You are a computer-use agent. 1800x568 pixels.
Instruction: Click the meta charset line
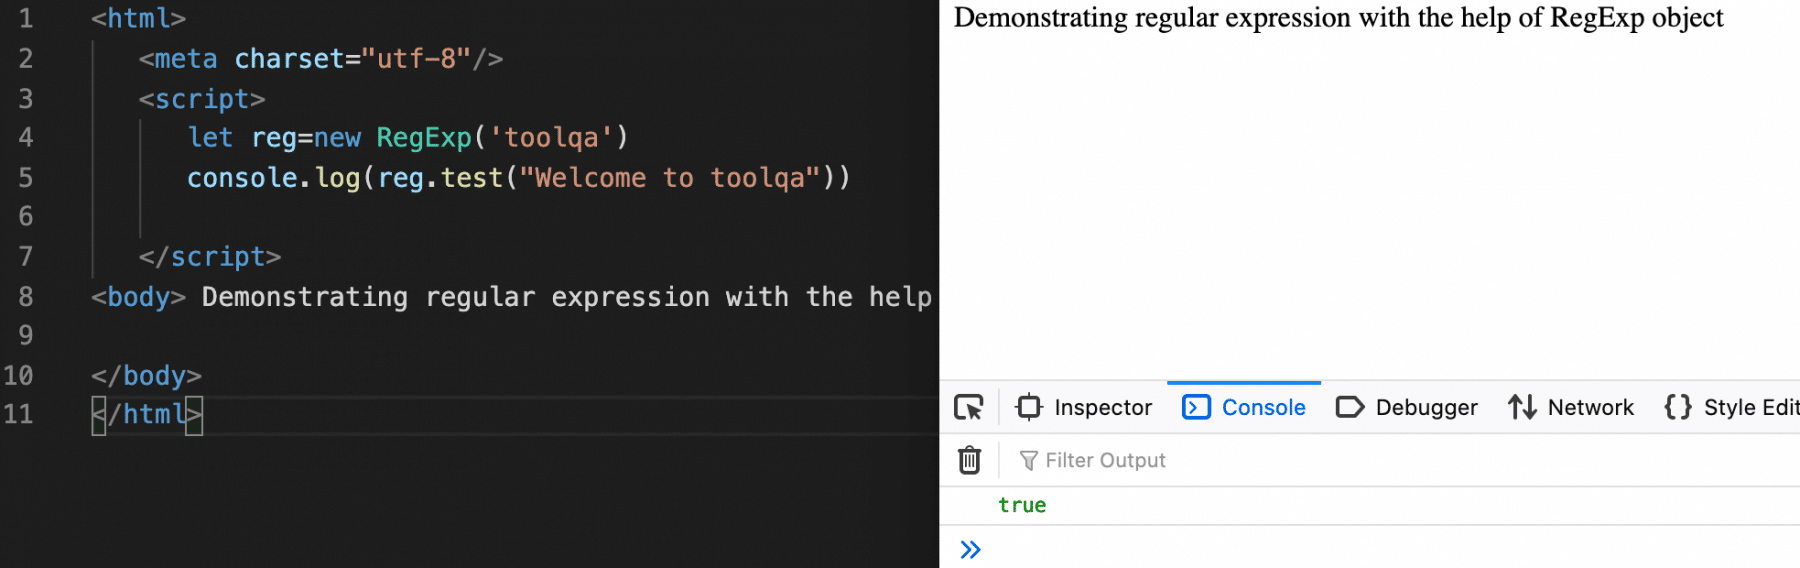(x=321, y=59)
